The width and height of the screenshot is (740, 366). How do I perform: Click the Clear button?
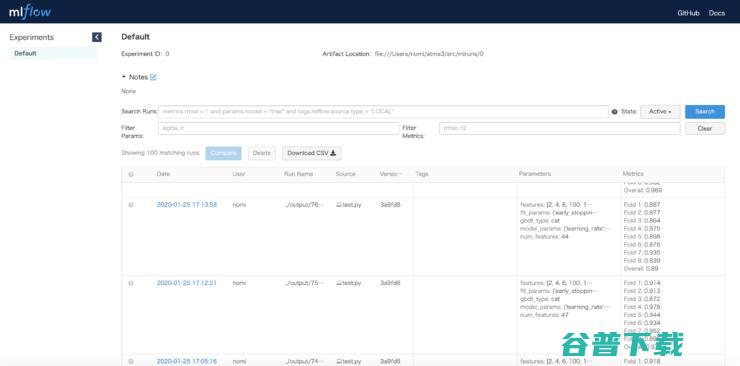coord(705,128)
